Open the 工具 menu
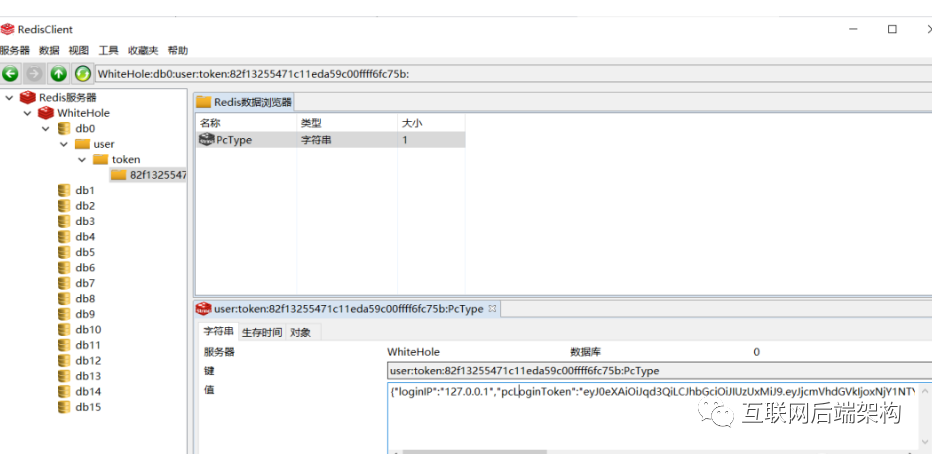 (108, 51)
